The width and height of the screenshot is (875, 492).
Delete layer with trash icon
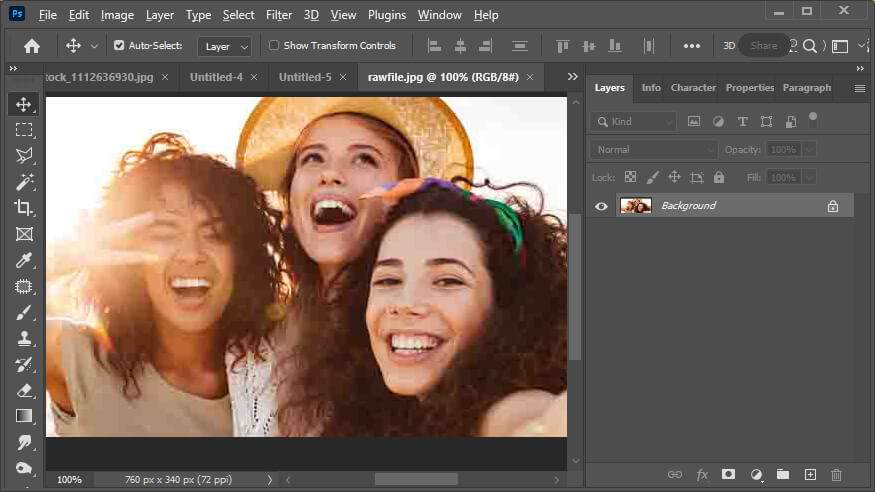click(x=836, y=475)
